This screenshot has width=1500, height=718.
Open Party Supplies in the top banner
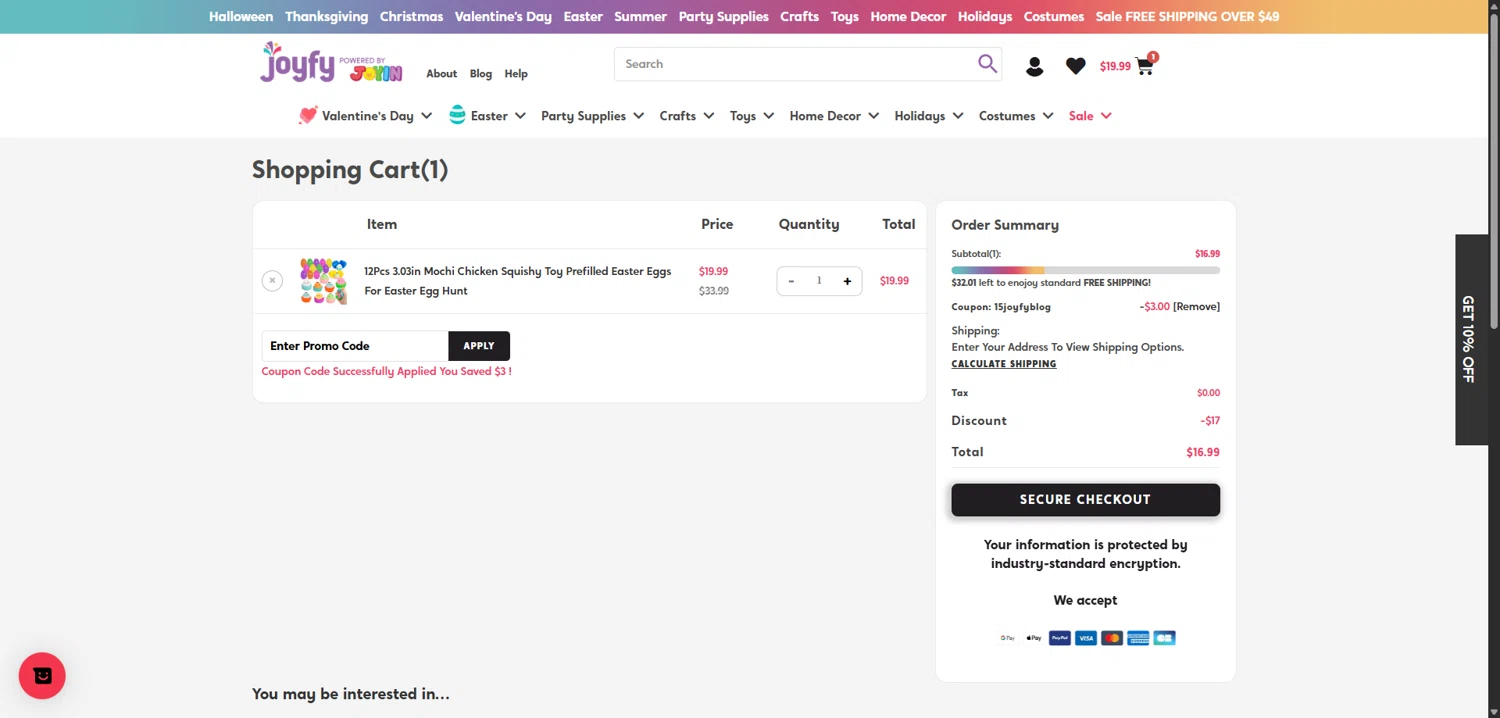coord(723,17)
